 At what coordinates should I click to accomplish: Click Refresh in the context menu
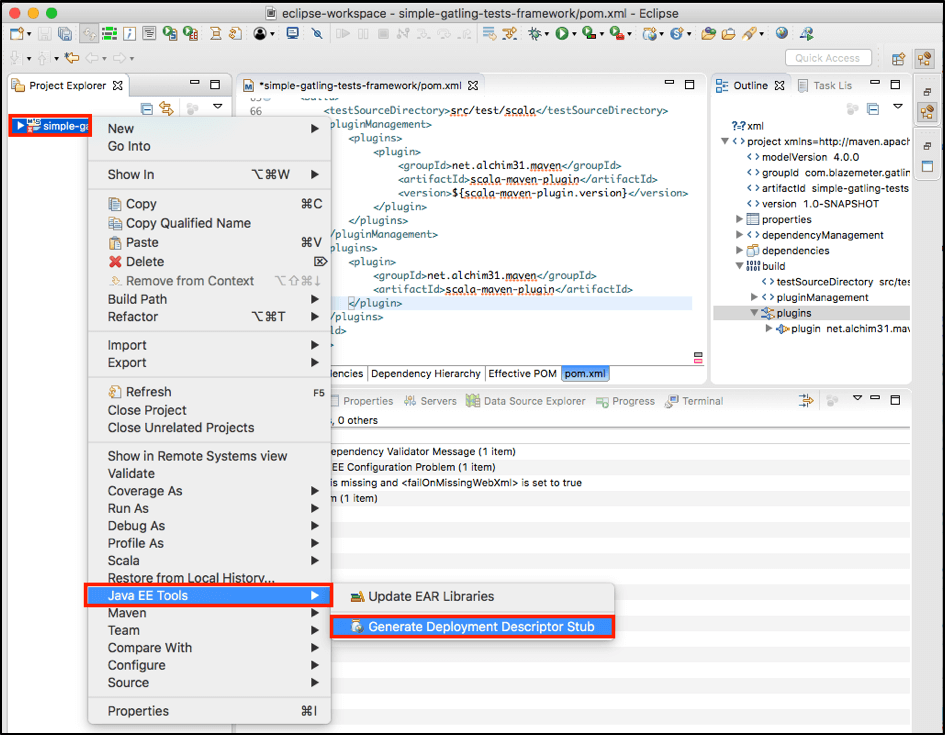pyautogui.click(x=209, y=392)
